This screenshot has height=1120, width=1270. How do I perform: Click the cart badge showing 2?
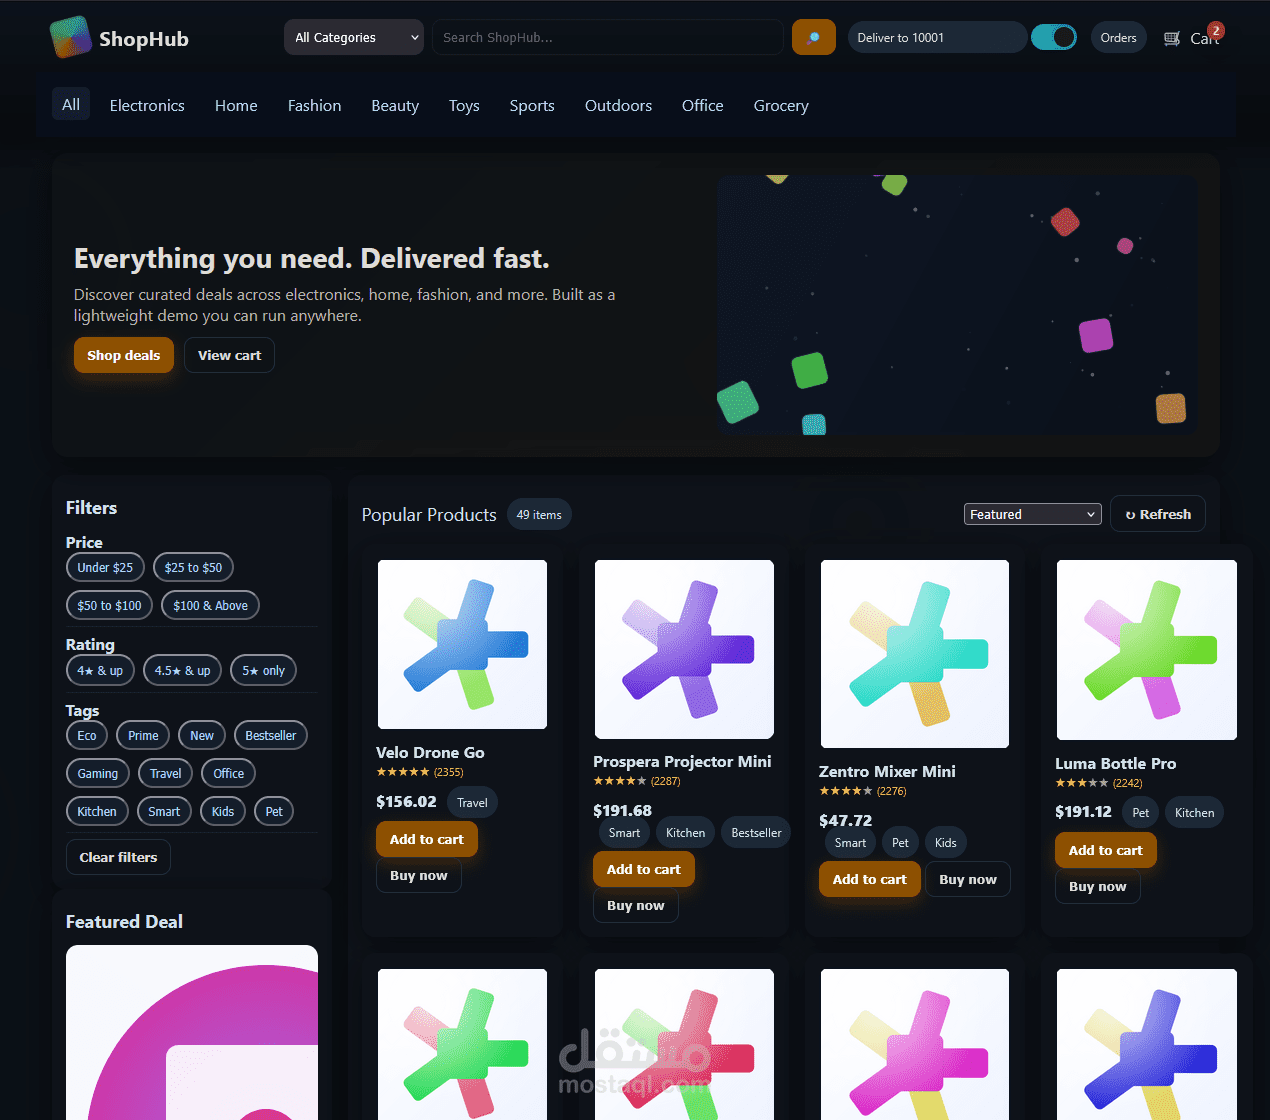coord(1216,30)
